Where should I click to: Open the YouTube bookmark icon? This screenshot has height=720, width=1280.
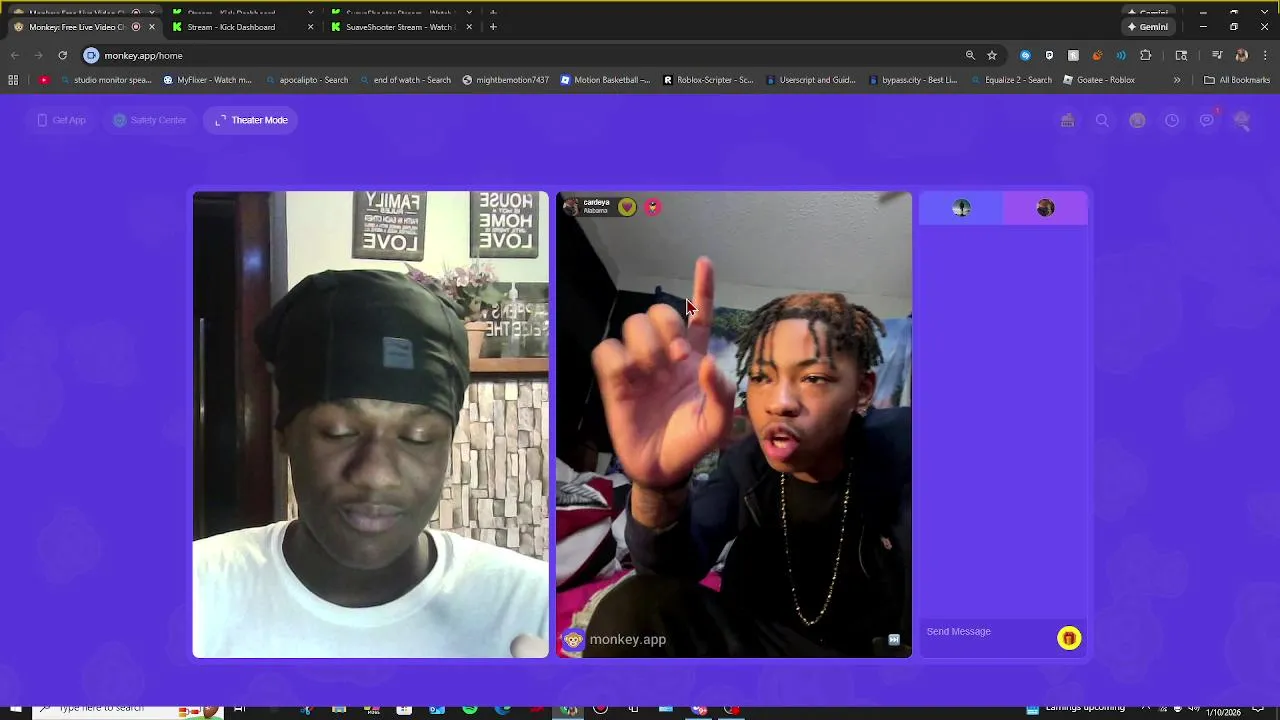[x=44, y=80]
